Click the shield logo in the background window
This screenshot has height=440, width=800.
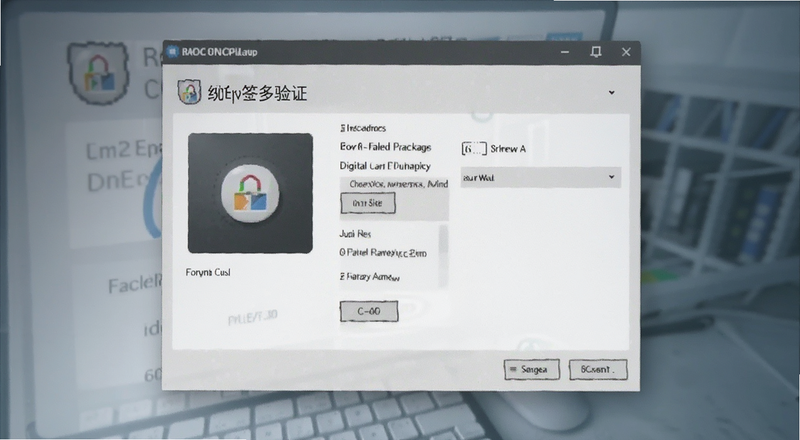(98, 73)
